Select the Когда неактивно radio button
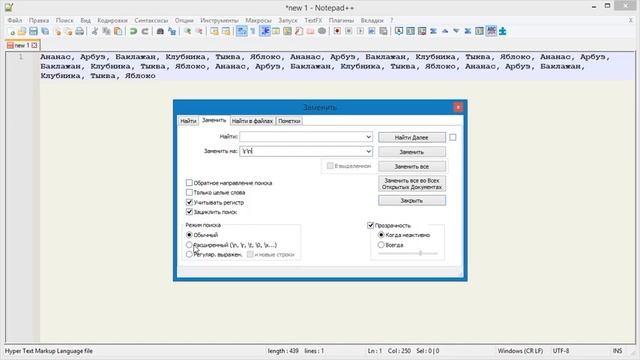Image resolution: width=640 pixels, height=360 pixels. 381,235
